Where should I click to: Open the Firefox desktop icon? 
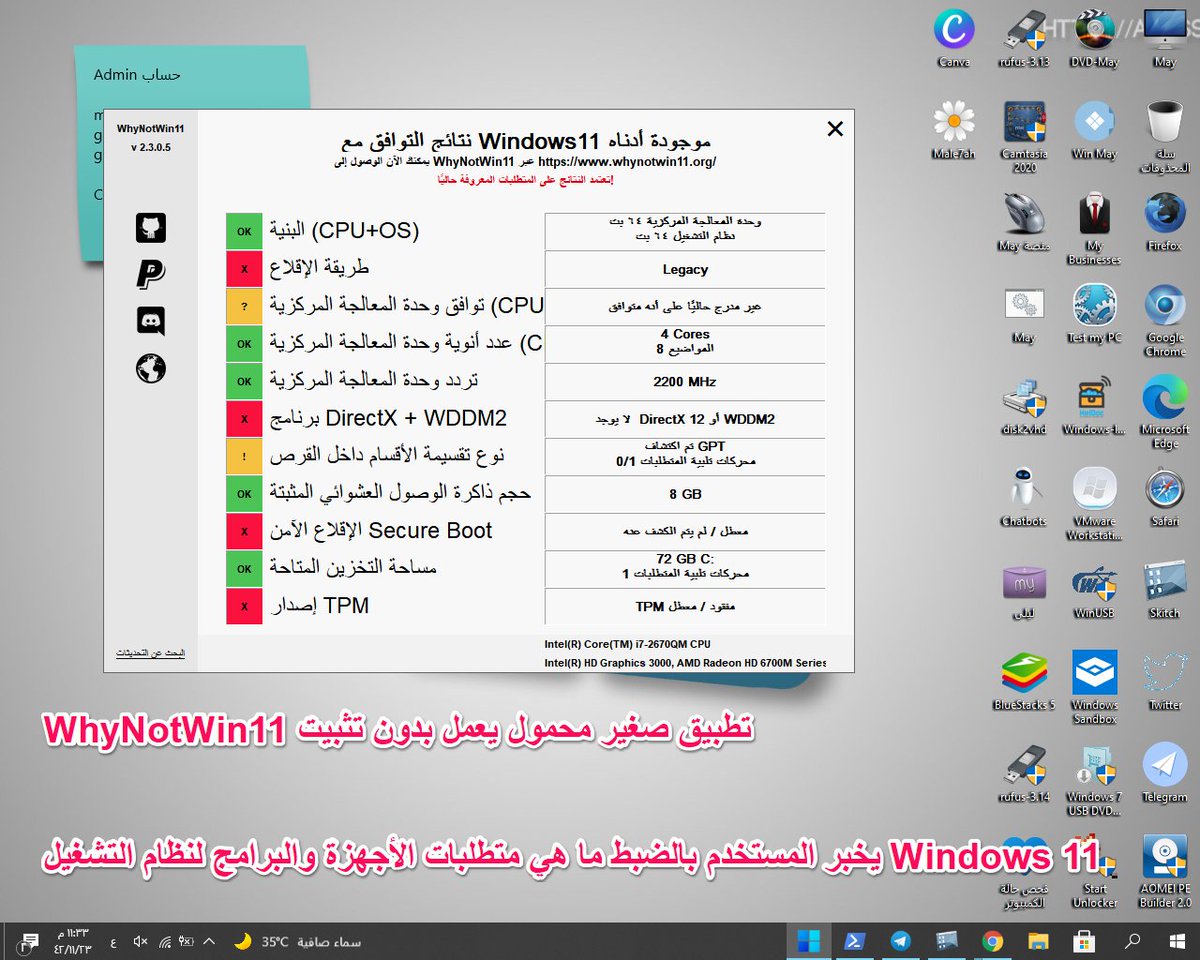pos(1165,220)
